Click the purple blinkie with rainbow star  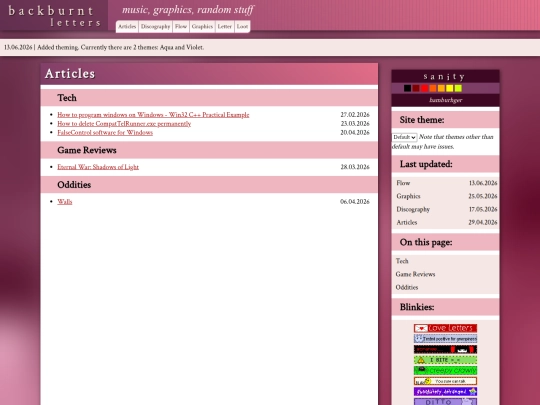pos(445,392)
